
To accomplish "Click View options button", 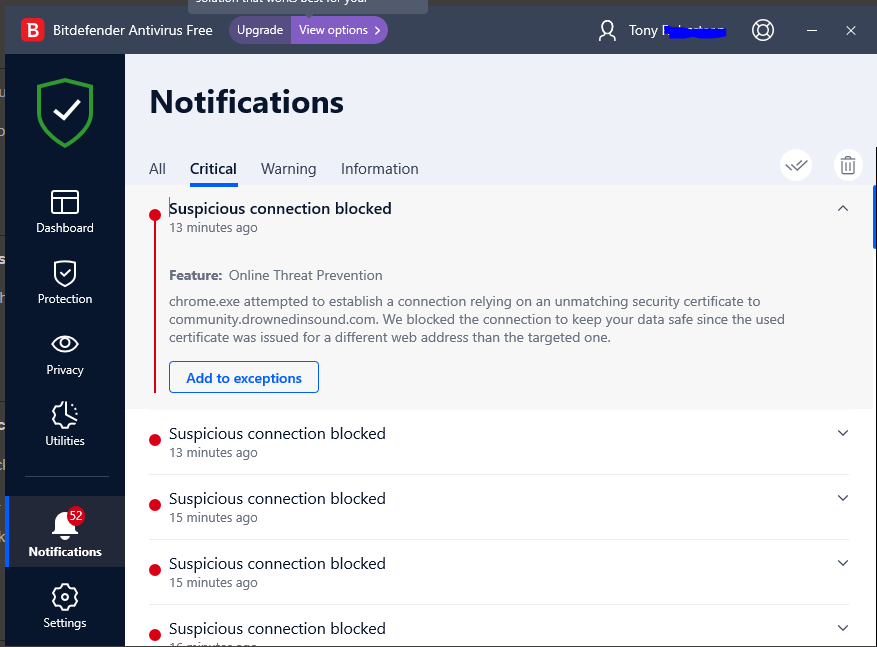I will 339,30.
